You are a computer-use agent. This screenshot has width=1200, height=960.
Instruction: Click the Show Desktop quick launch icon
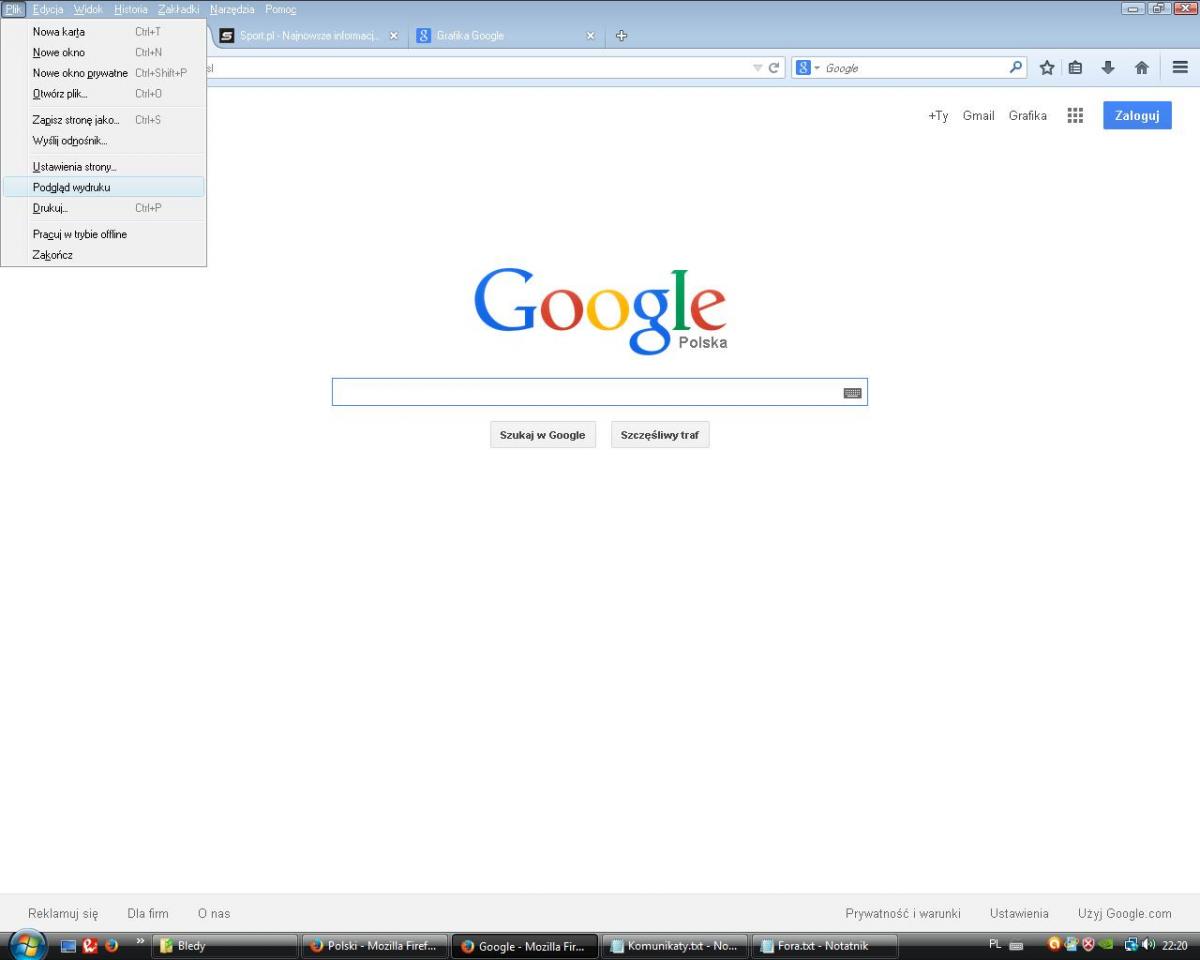(69, 946)
